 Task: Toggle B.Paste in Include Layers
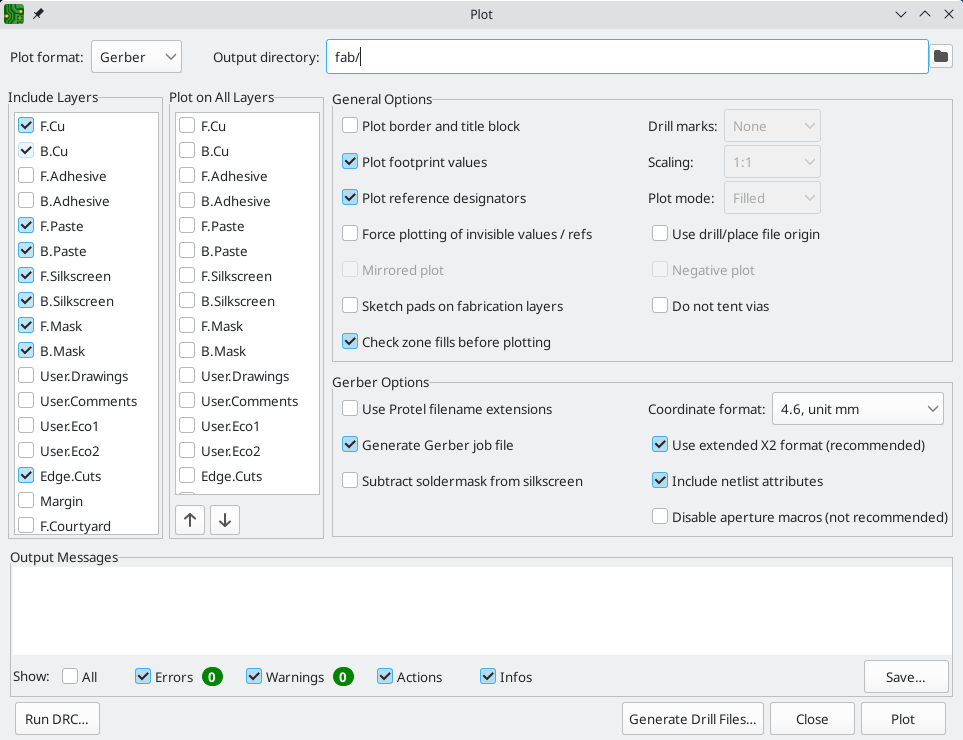click(x=26, y=251)
